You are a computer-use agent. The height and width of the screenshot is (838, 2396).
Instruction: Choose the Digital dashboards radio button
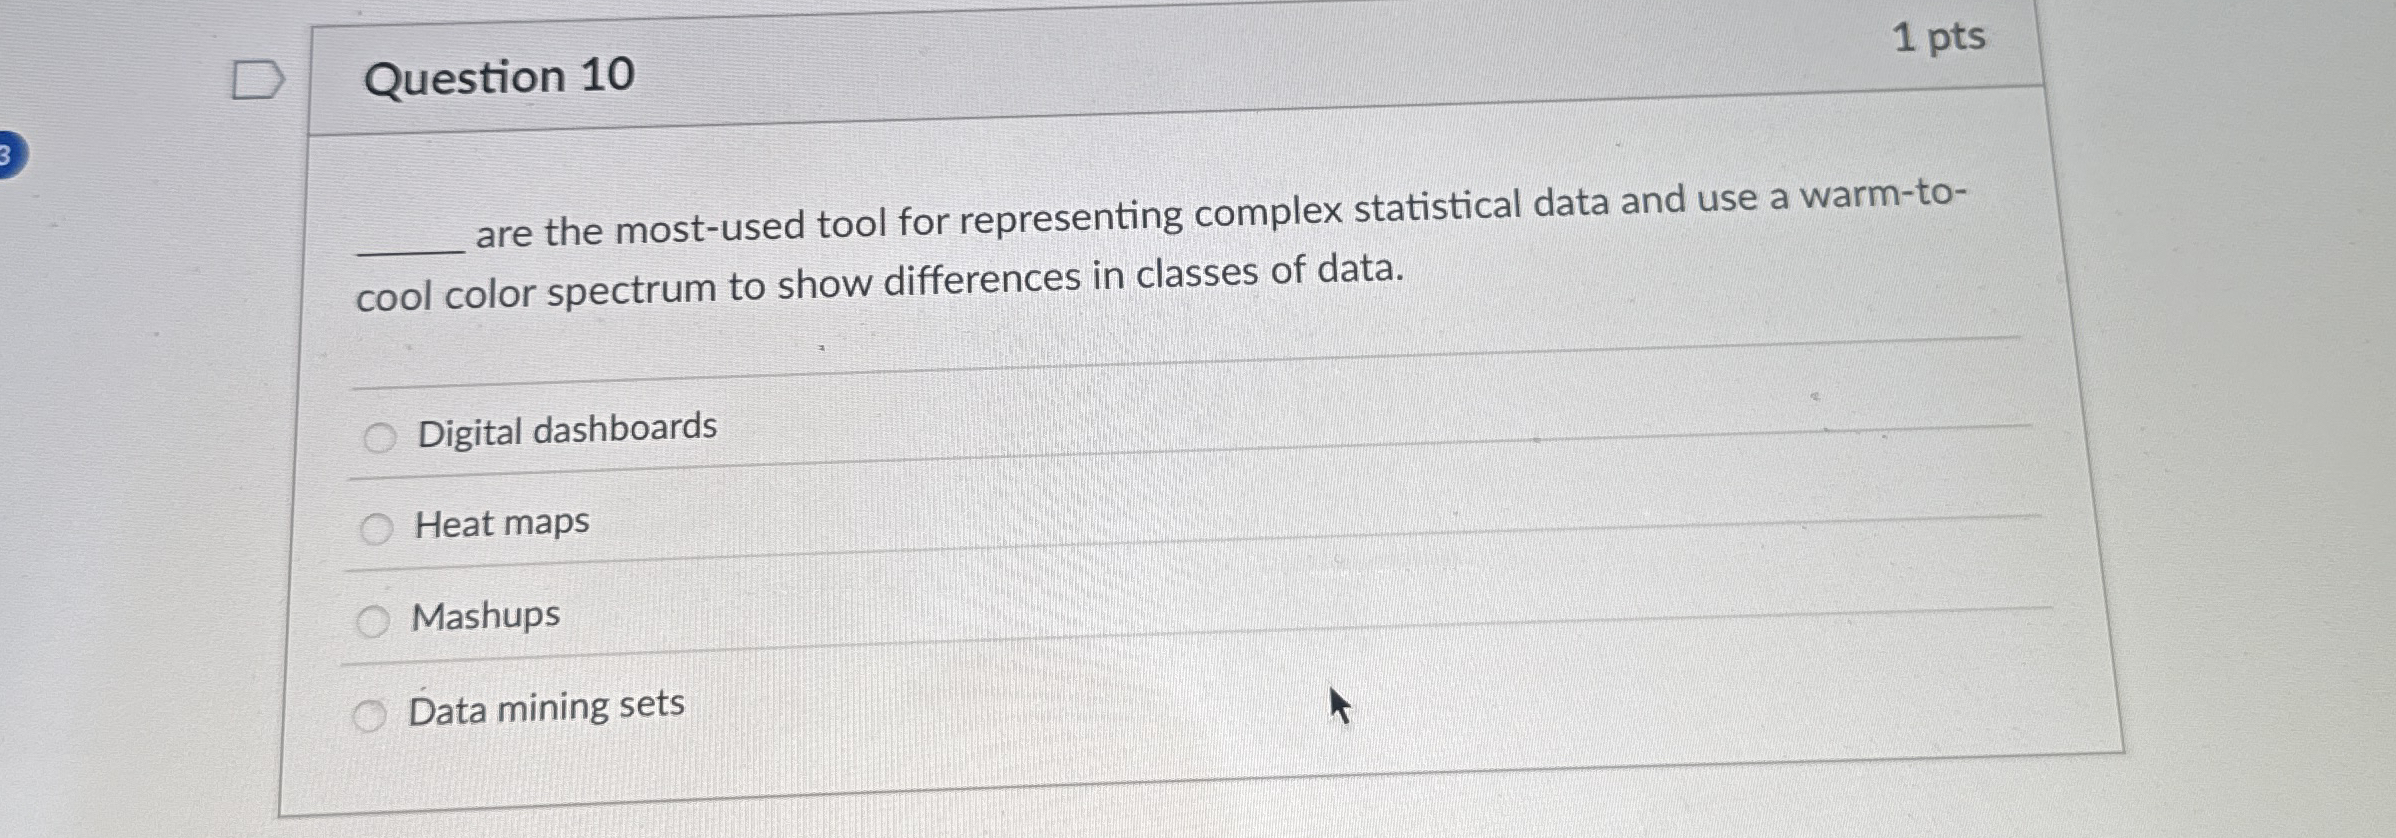[381, 437]
